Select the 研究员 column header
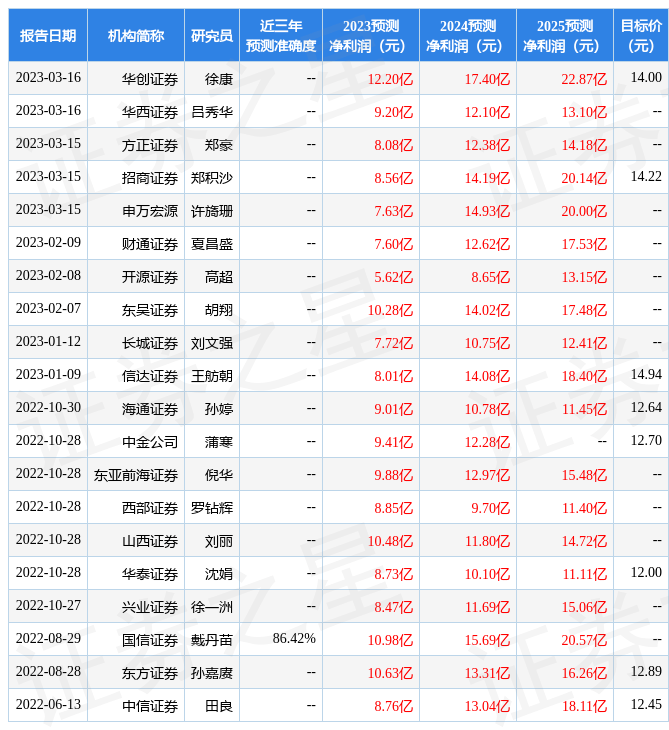 tap(212, 35)
